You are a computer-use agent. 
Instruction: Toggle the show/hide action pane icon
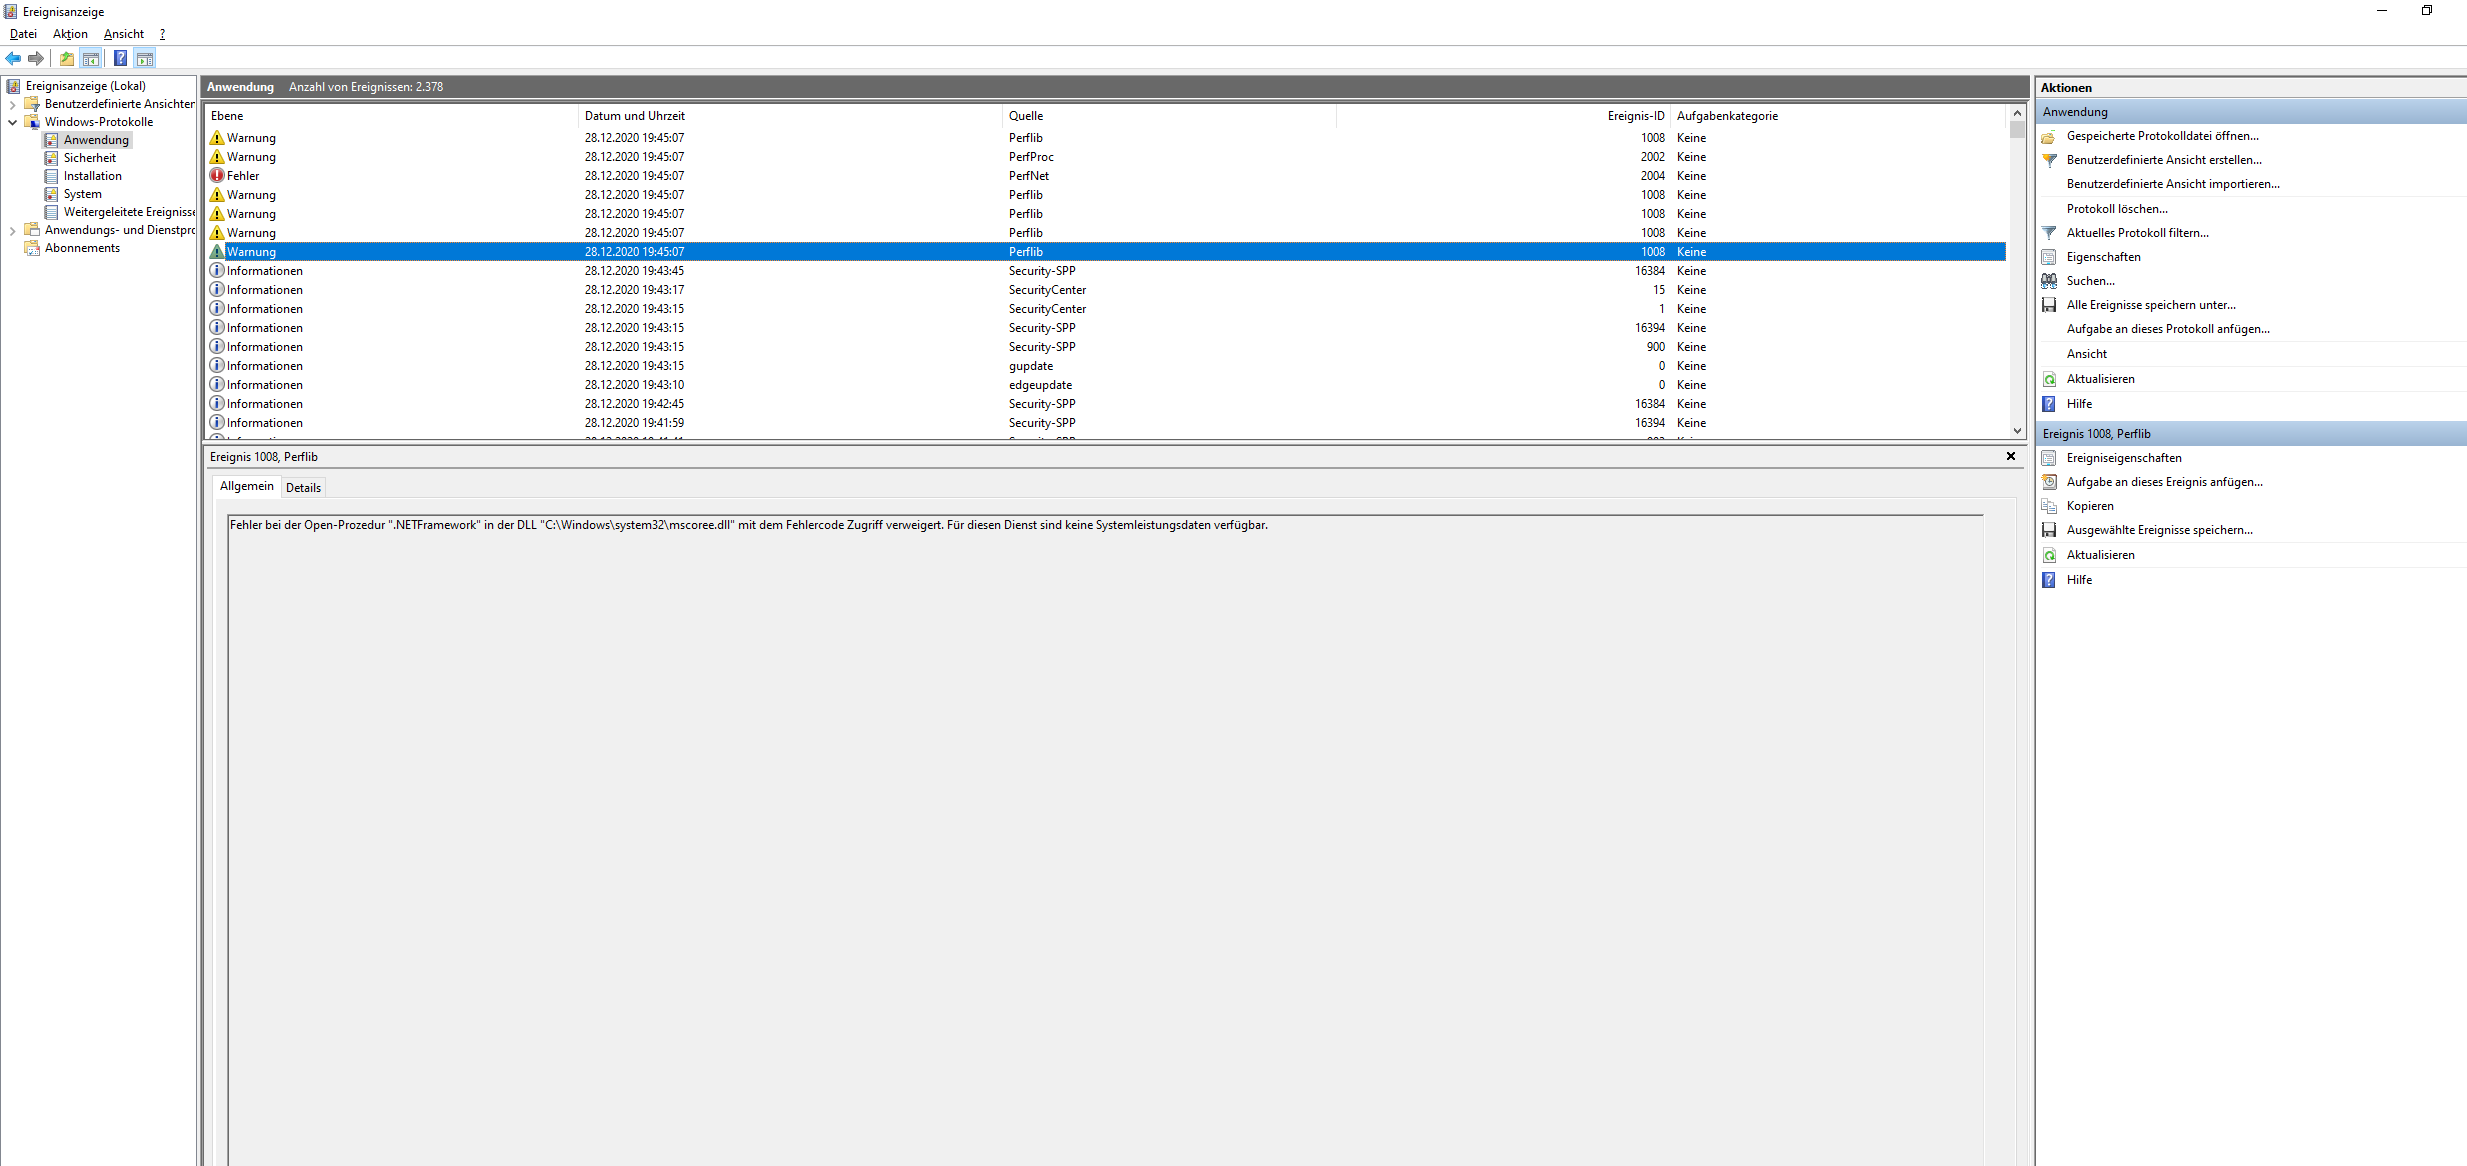pyautogui.click(x=145, y=58)
